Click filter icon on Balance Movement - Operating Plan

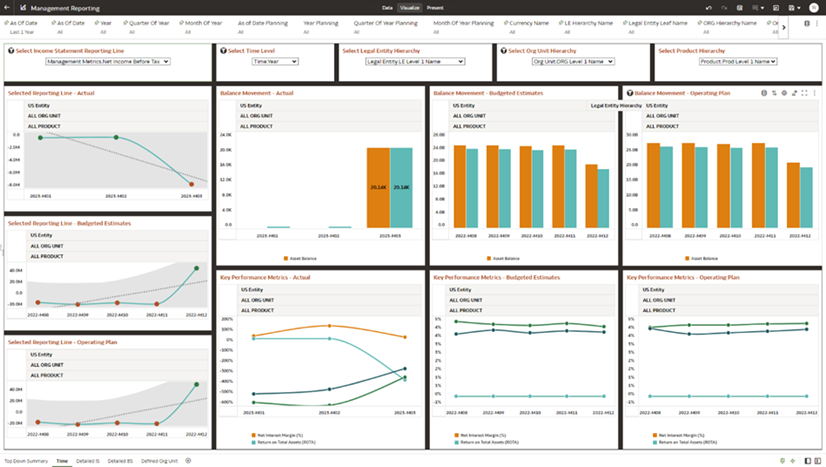pos(630,93)
